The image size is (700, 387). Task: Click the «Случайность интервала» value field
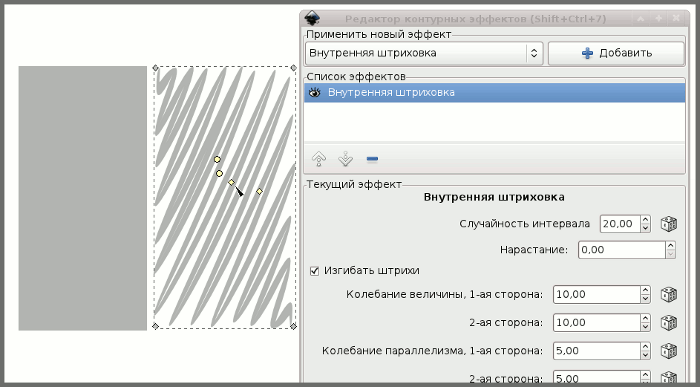point(620,224)
